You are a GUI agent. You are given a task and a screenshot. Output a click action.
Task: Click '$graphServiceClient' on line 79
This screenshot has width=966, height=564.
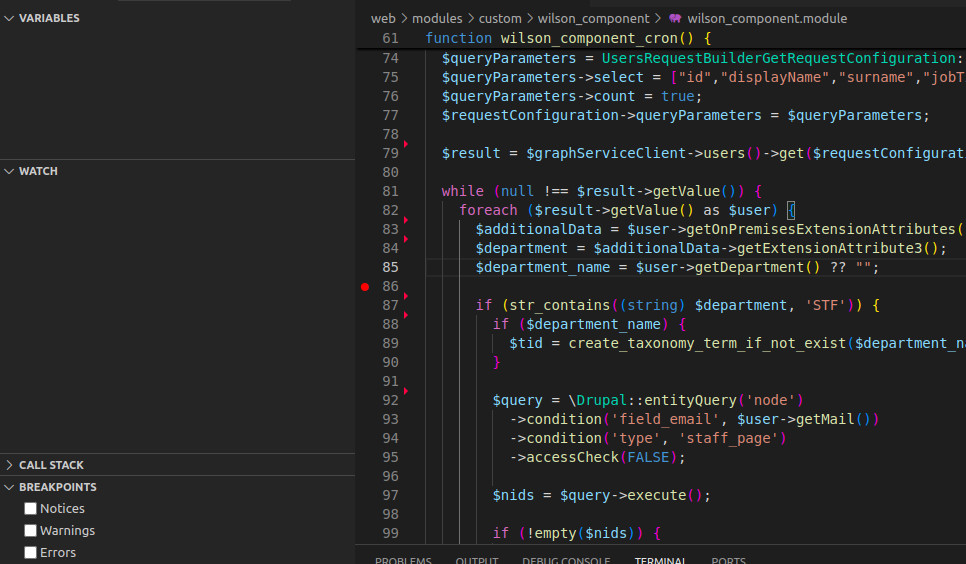pos(606,153)
